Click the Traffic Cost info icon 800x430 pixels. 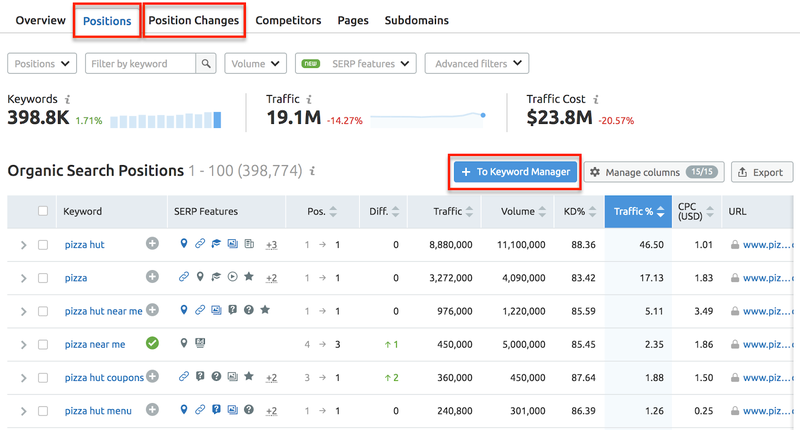point(595,99)
